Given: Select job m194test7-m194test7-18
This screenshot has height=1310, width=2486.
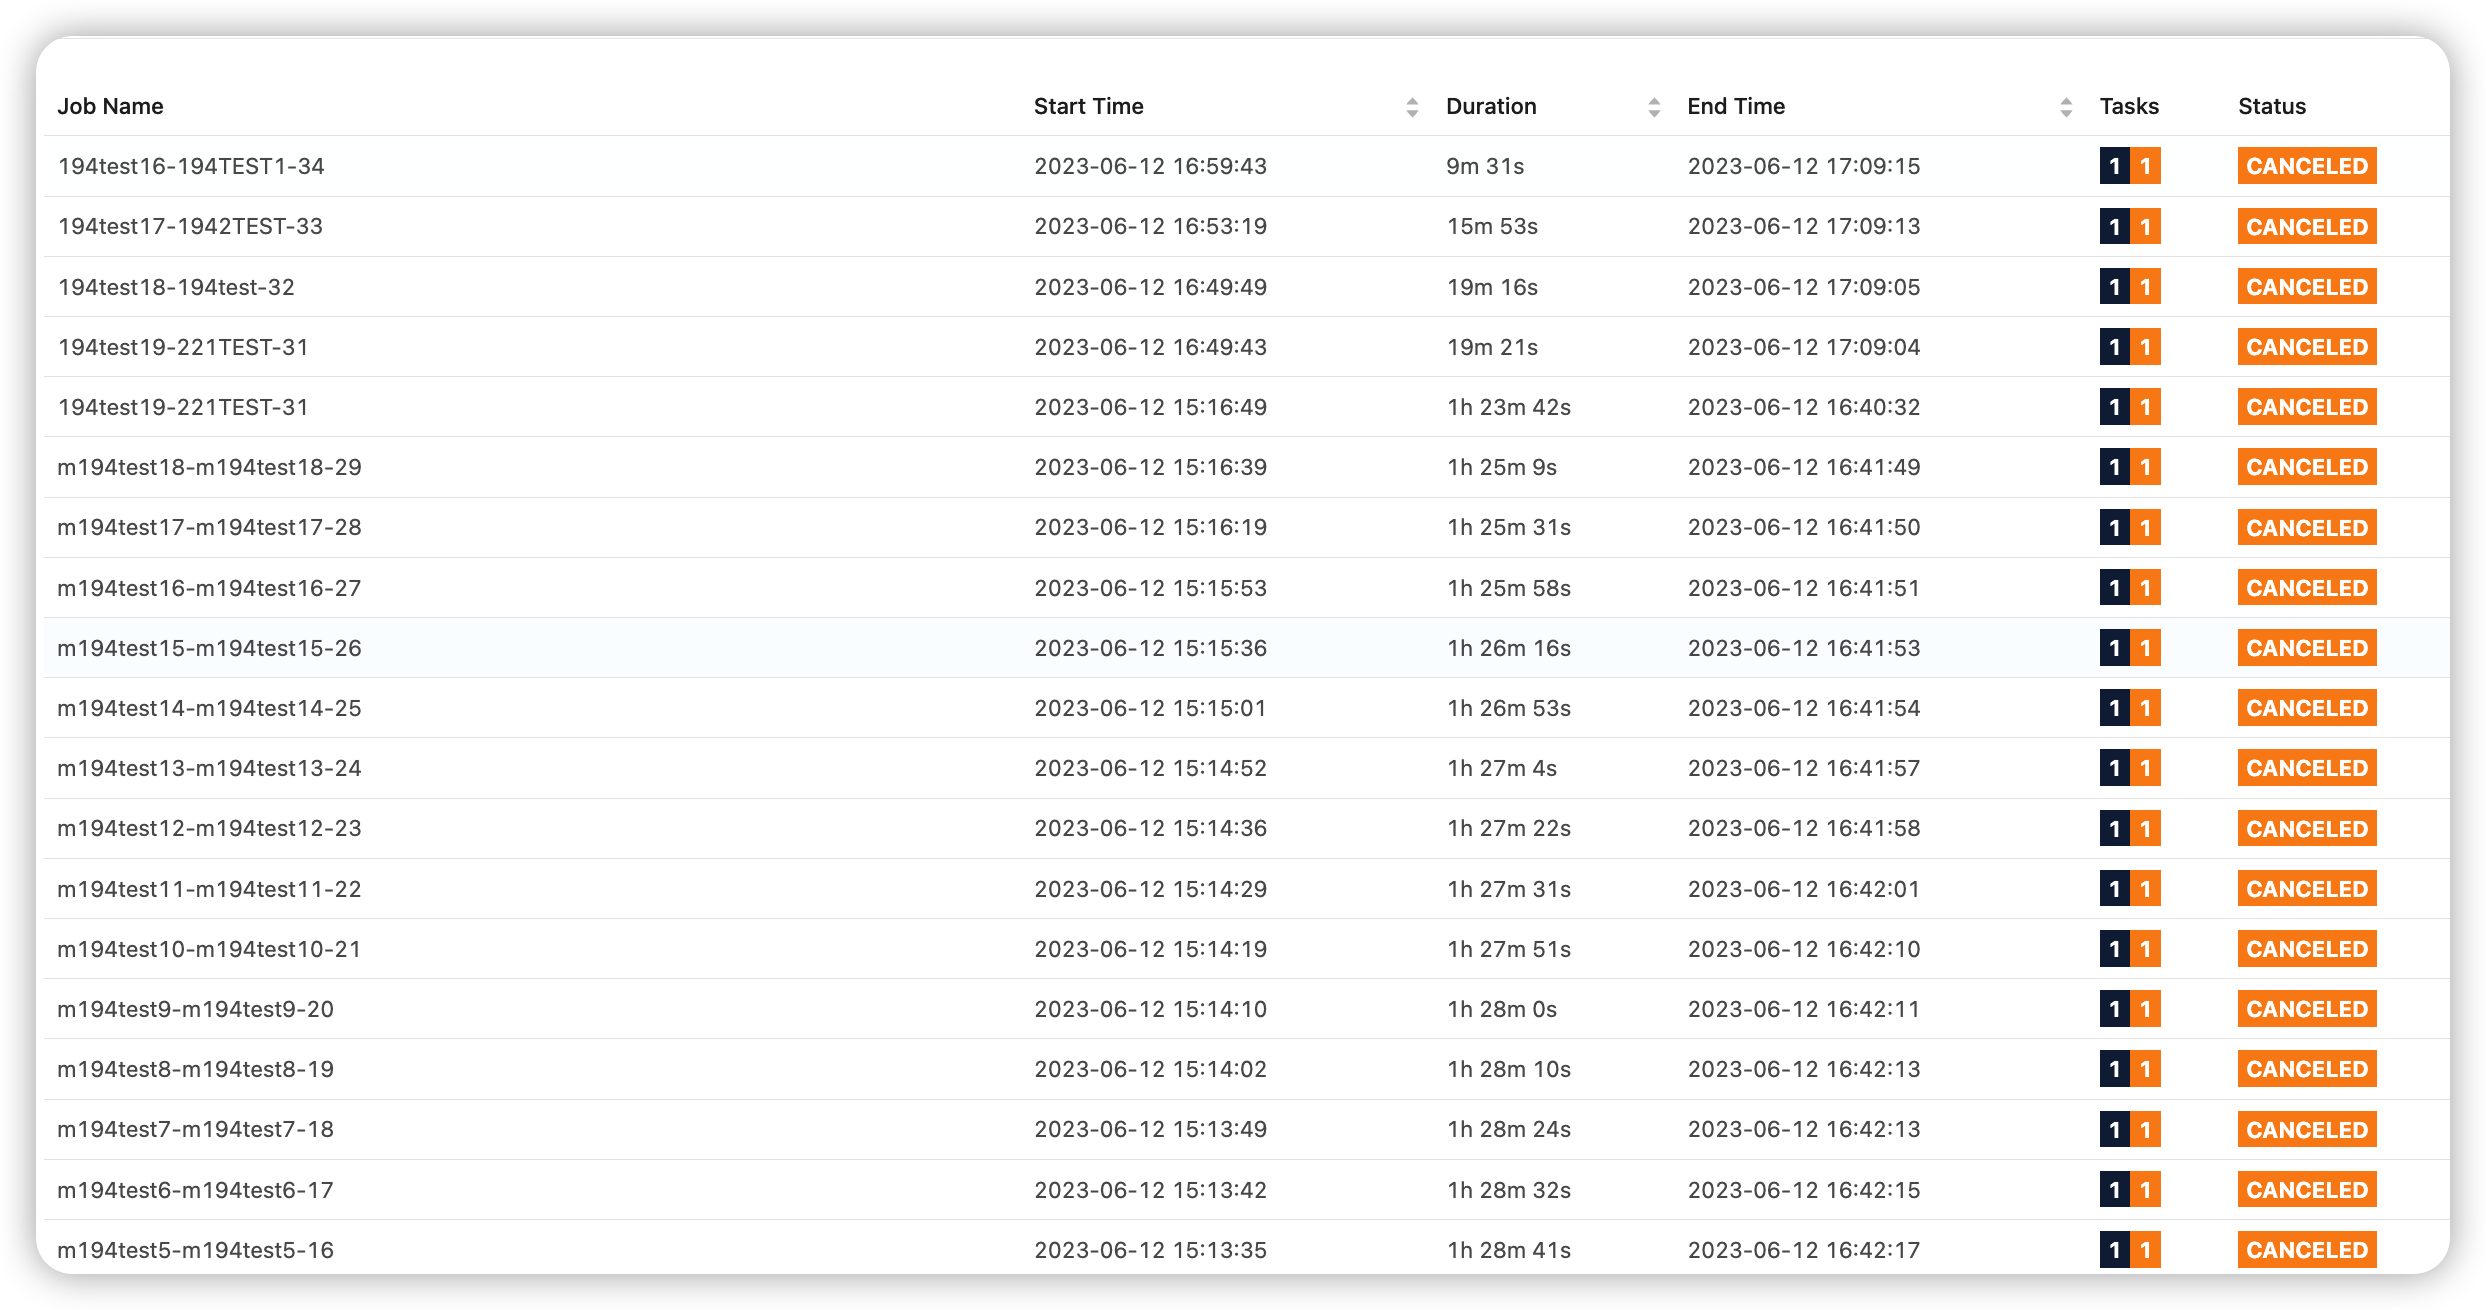Looking at the screenshot, I should click(x=195, y=1129).
